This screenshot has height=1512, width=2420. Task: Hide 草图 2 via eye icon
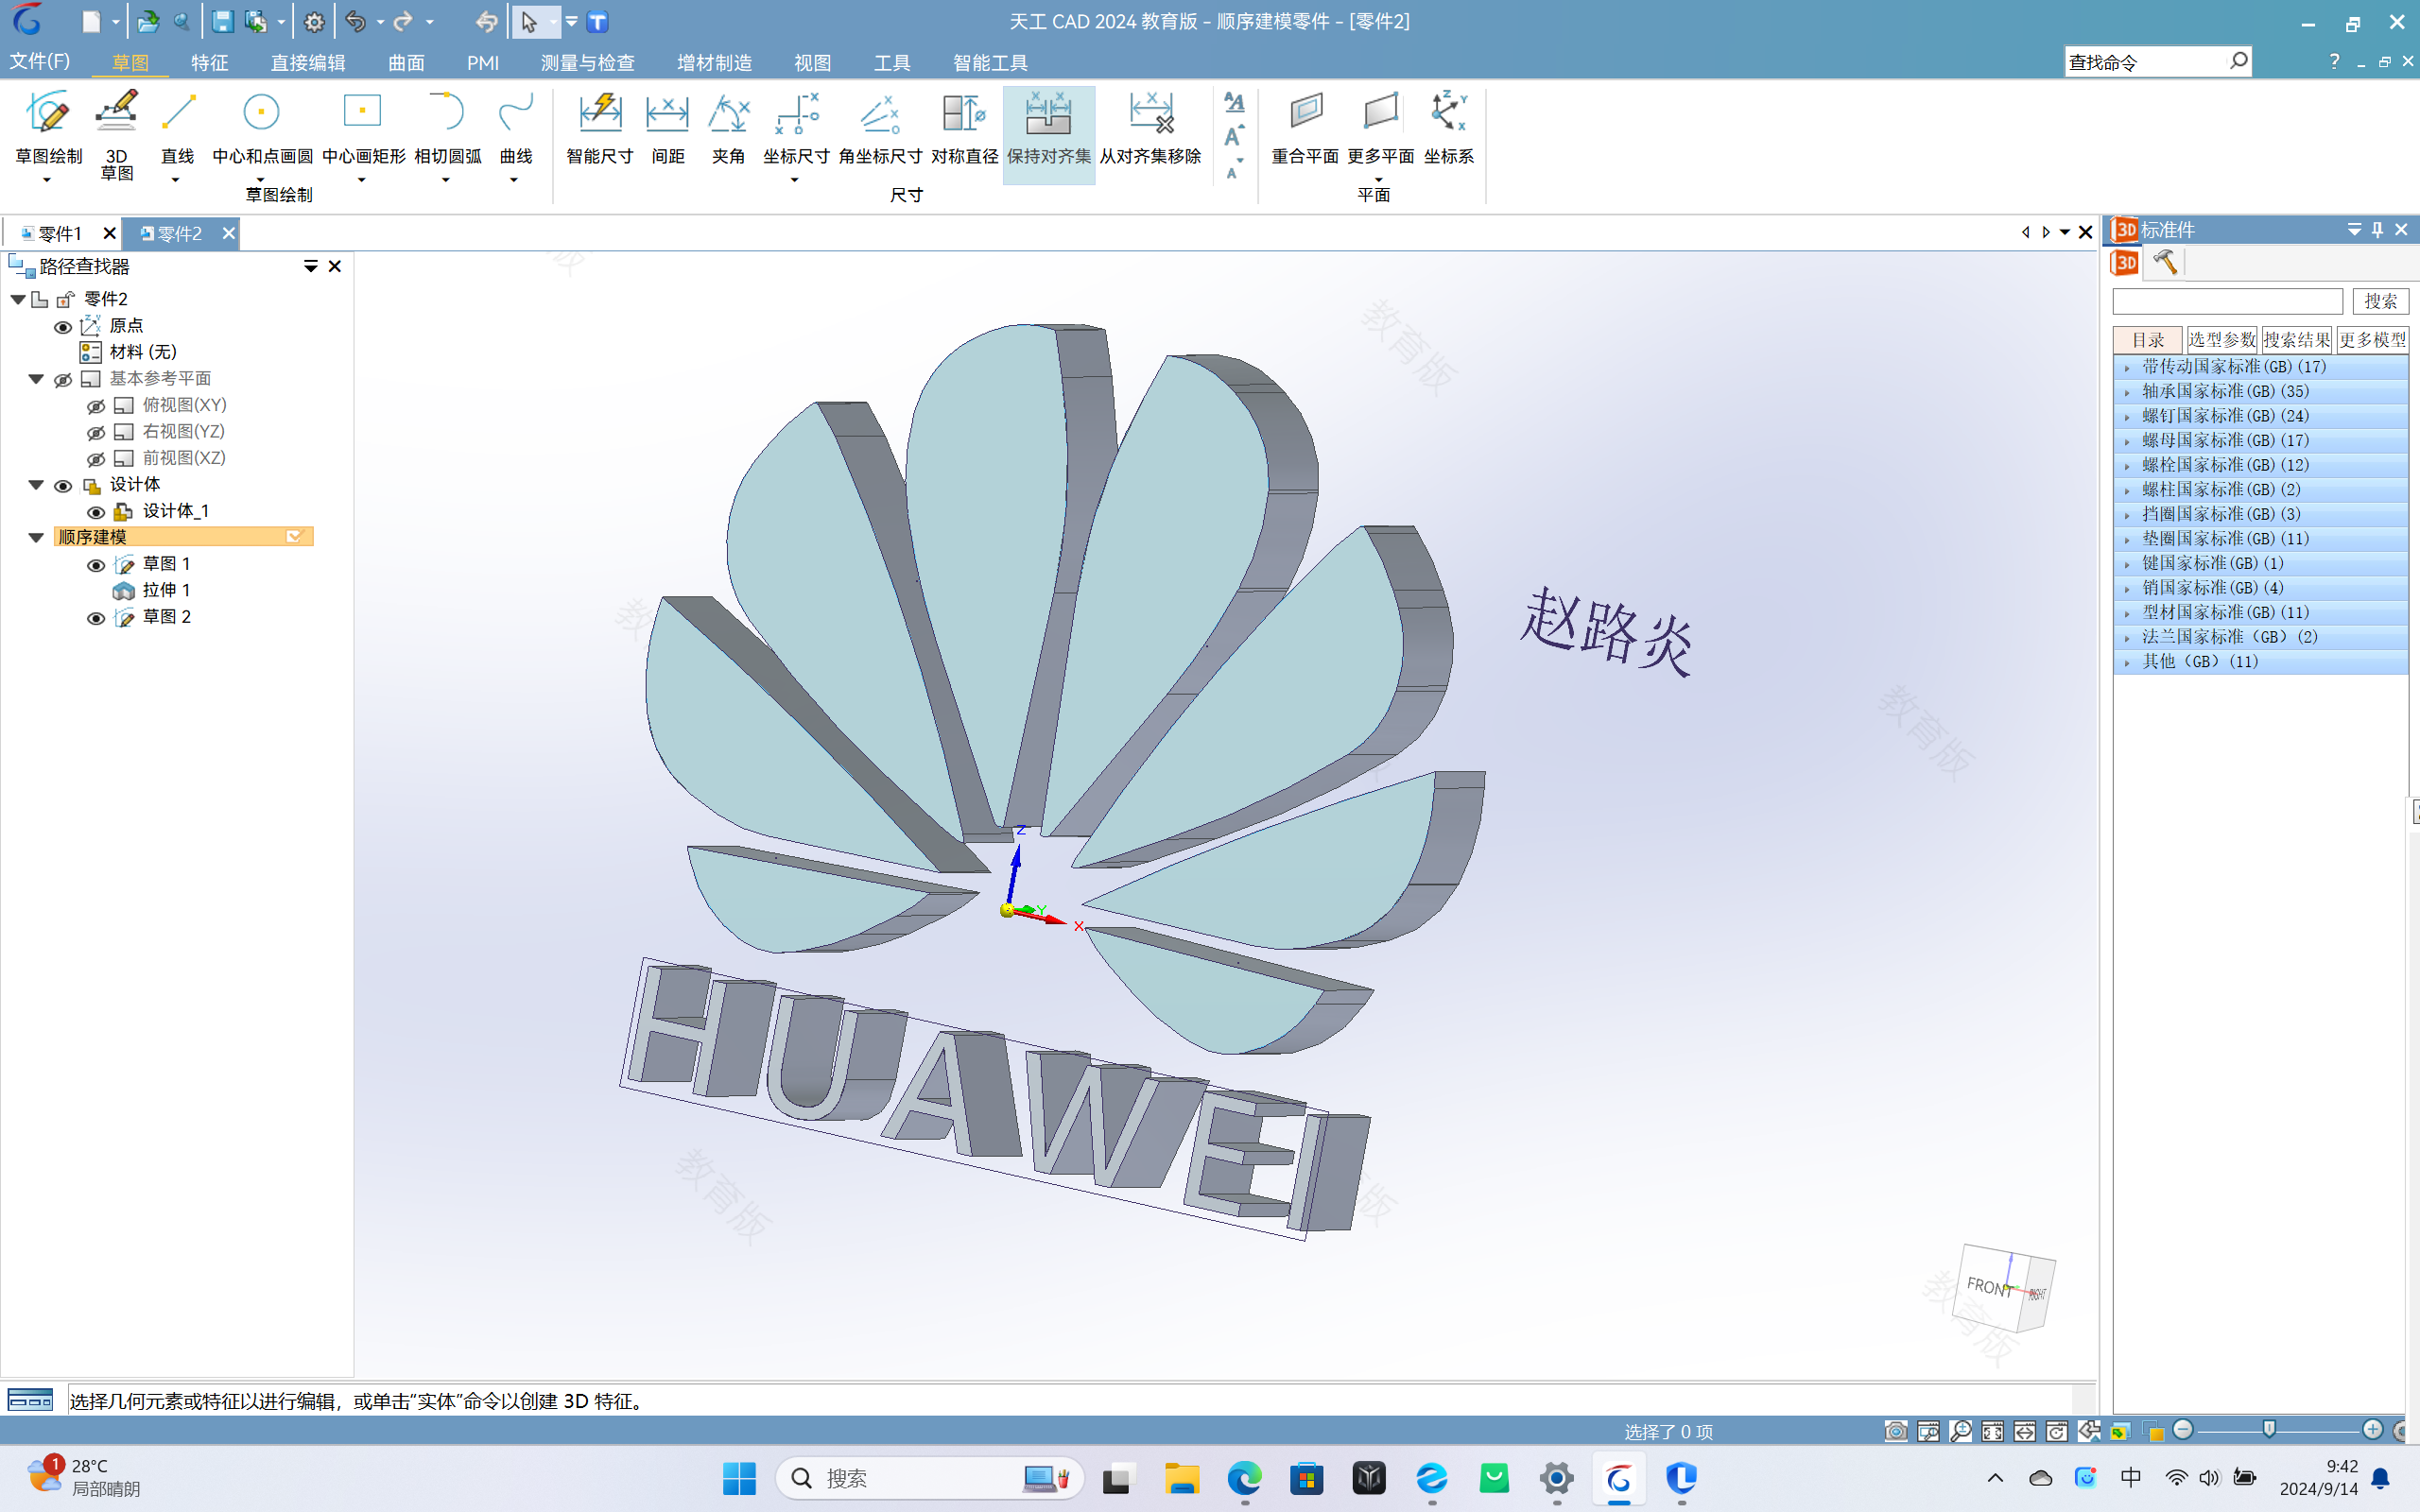tap(95, 617)
